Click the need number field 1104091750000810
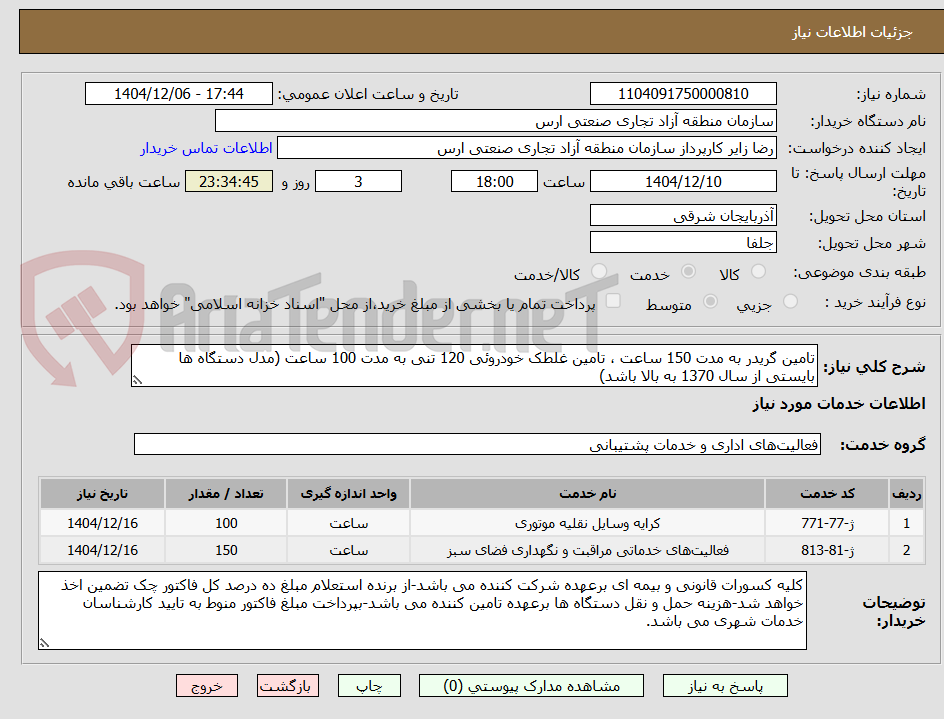Image resolution: width=944 pixels, height=719 pixels. 683,94
